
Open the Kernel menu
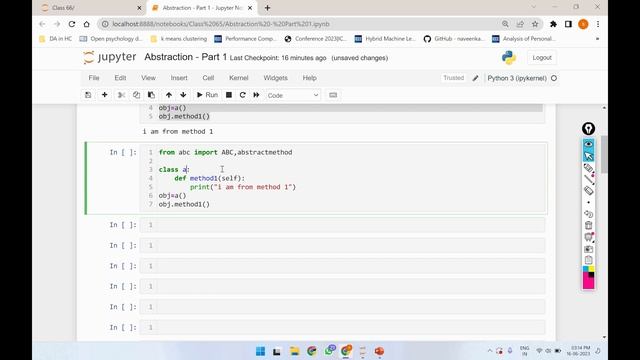238,78
